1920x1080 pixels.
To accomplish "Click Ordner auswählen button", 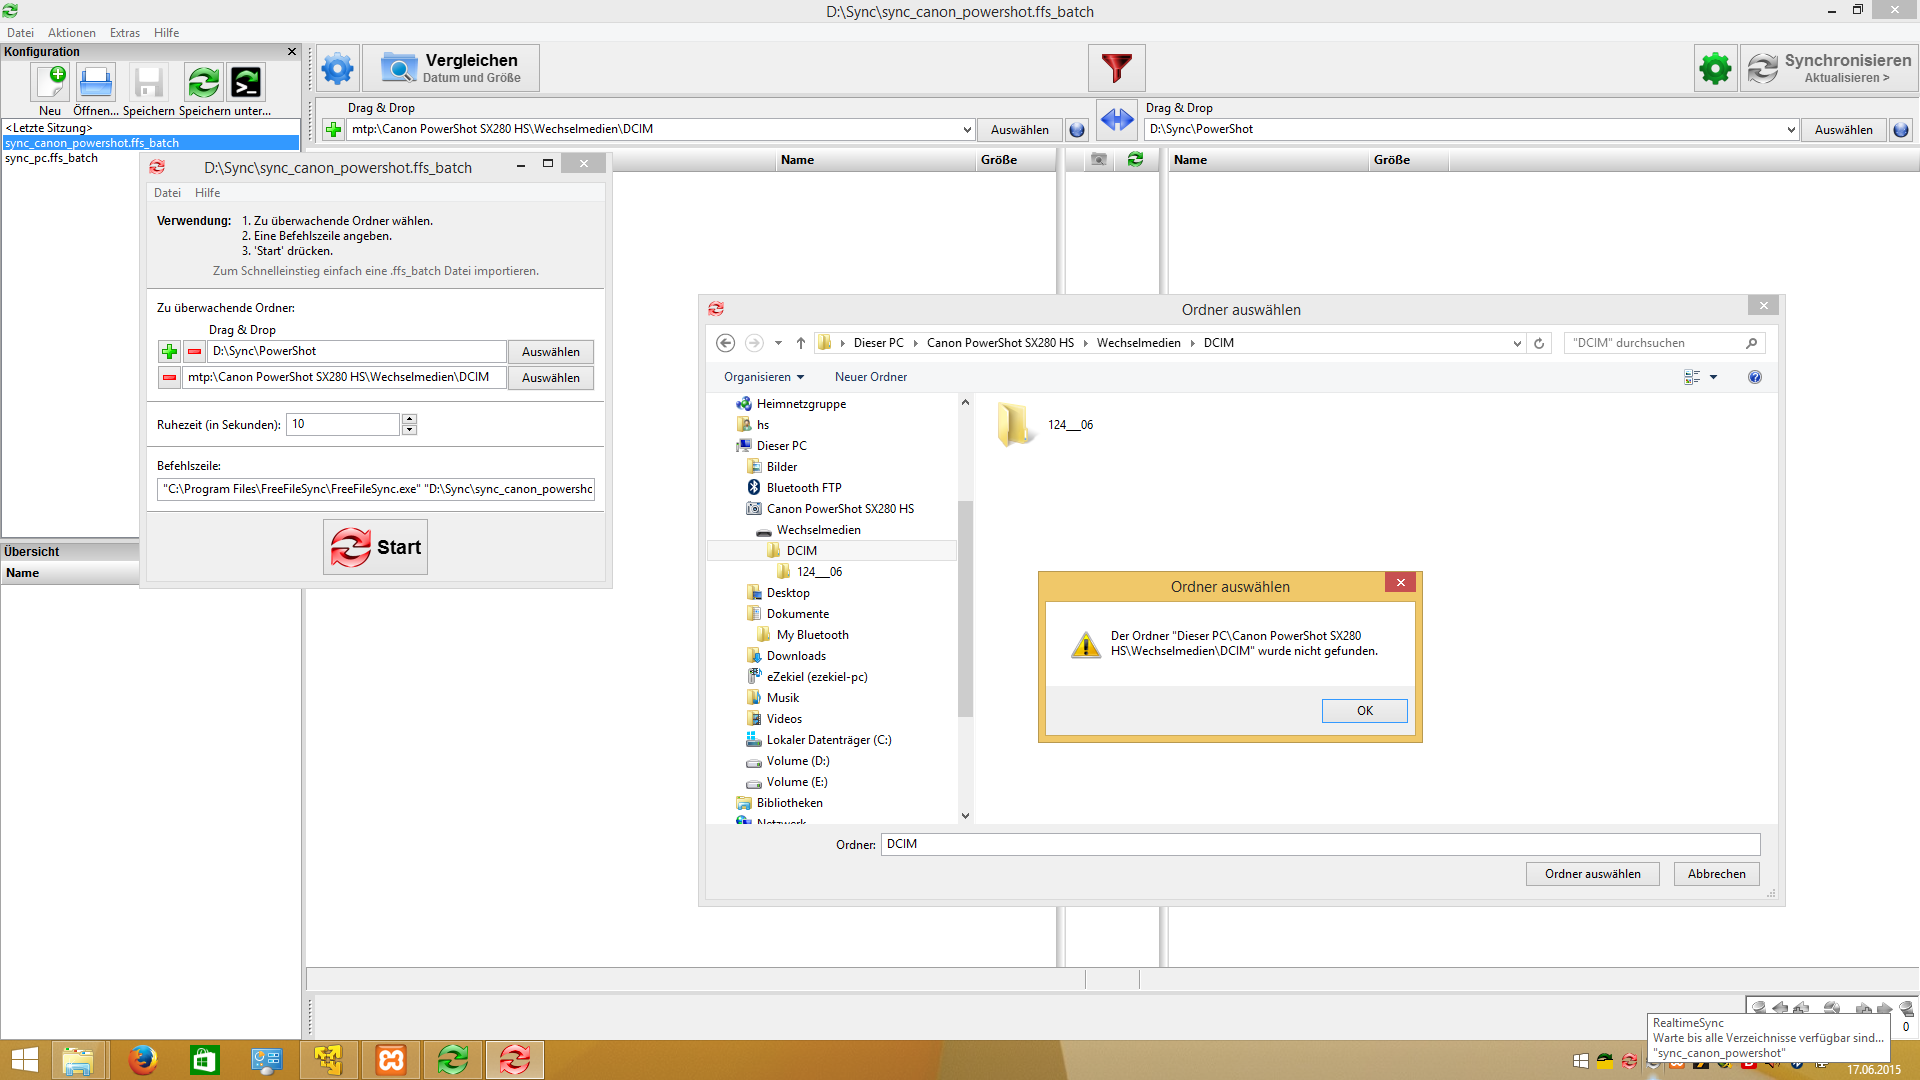I will coord(1592,874).
